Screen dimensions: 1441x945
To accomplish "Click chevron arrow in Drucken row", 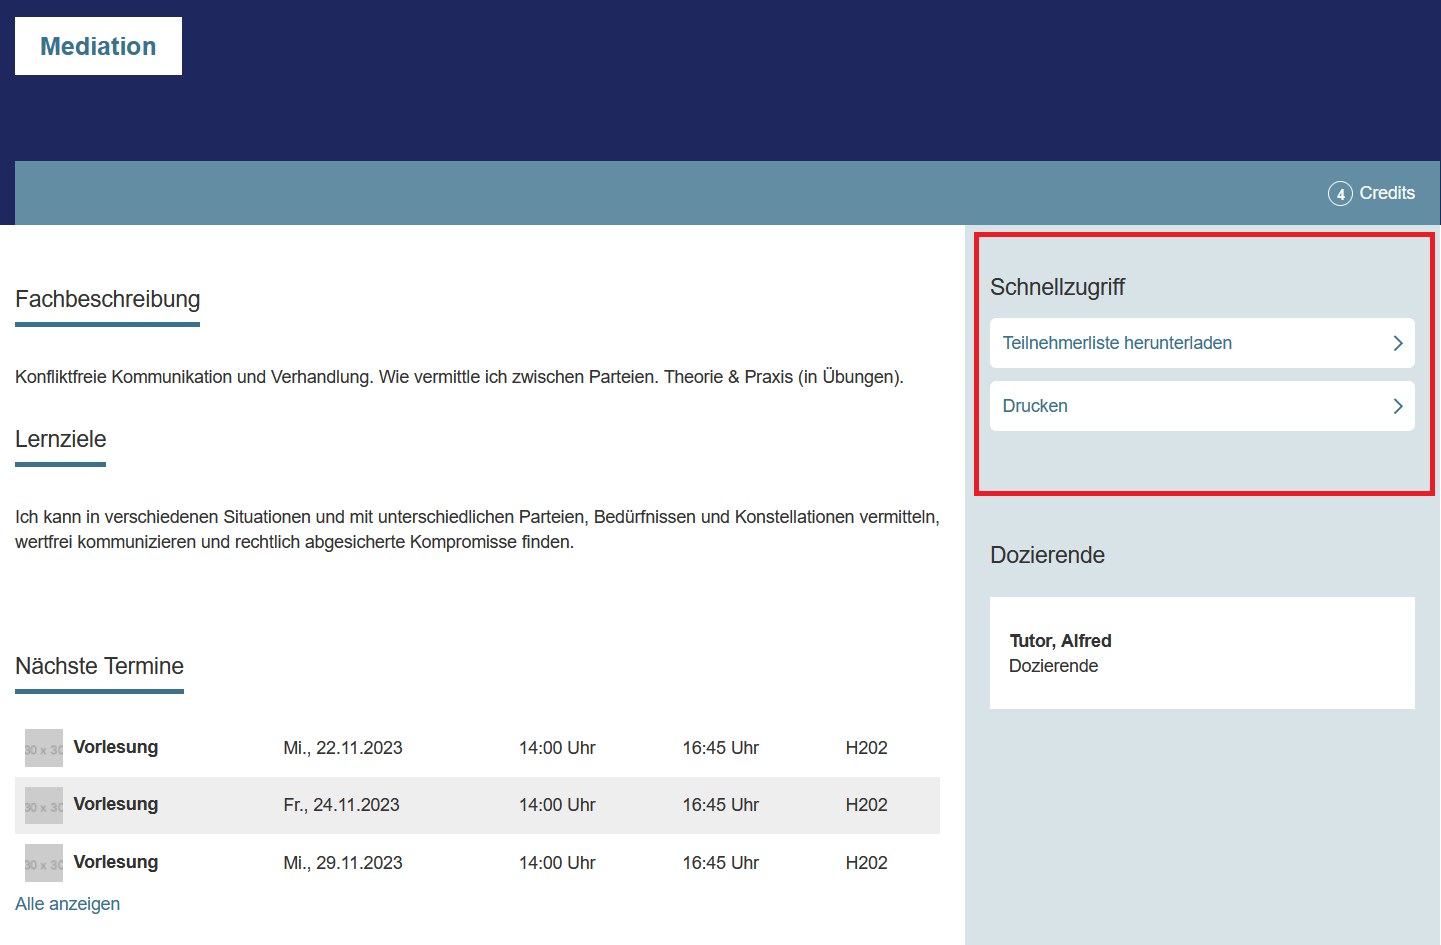I will 1398,406.
